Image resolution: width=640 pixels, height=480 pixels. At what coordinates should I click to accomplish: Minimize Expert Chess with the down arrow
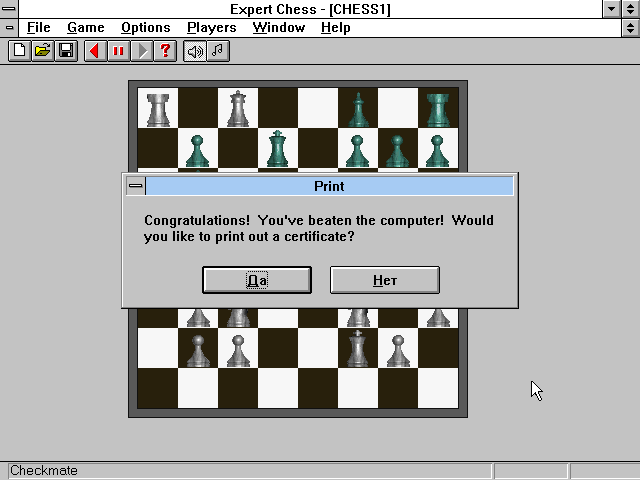[611, 9]
